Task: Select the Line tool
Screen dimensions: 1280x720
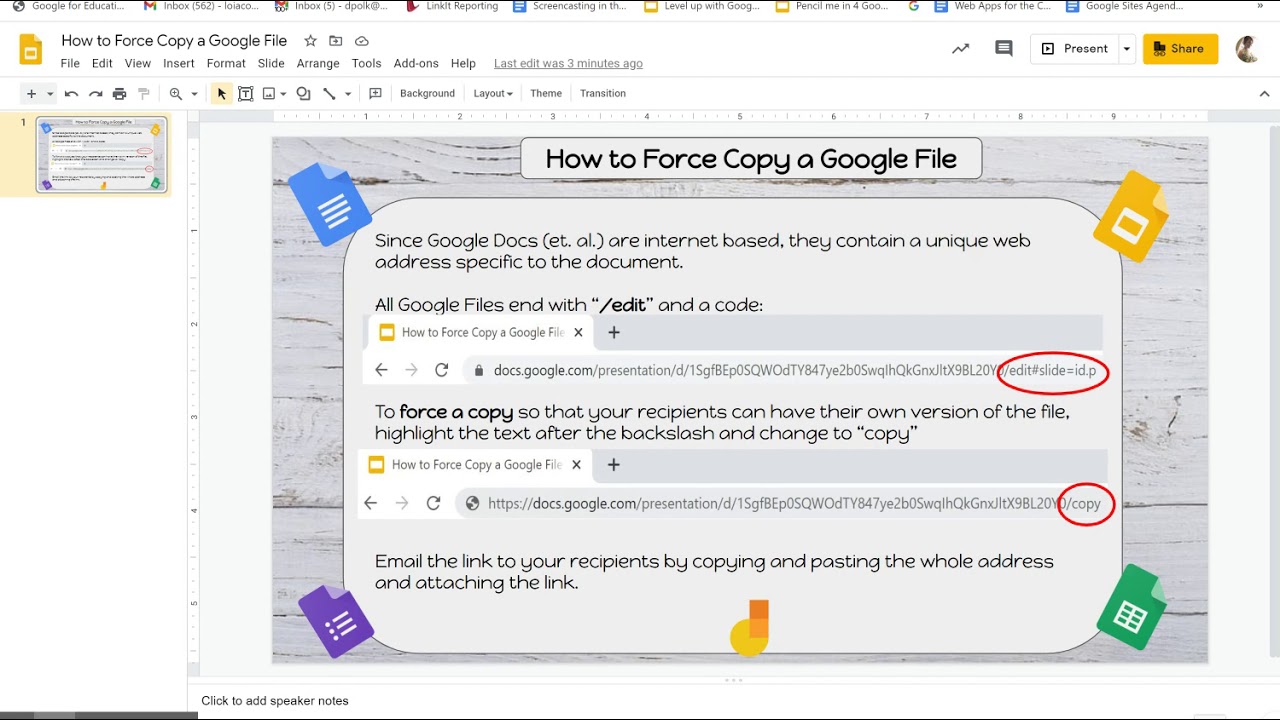Action: coord(329,94)
